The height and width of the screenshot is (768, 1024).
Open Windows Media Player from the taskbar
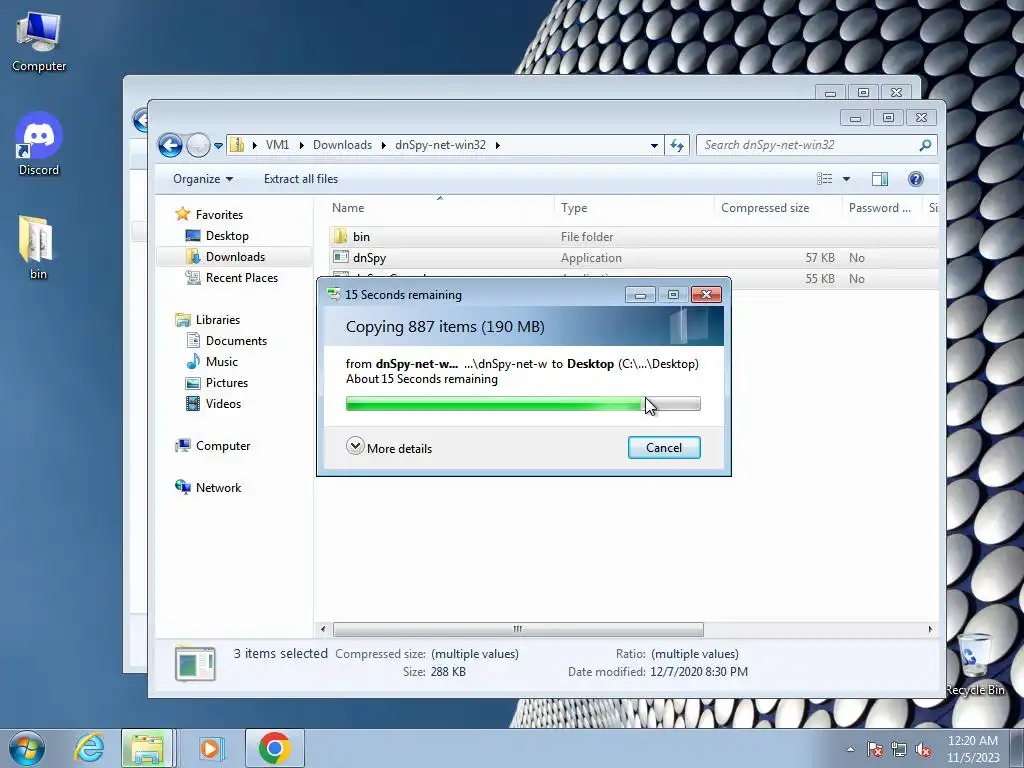[210, 748]
